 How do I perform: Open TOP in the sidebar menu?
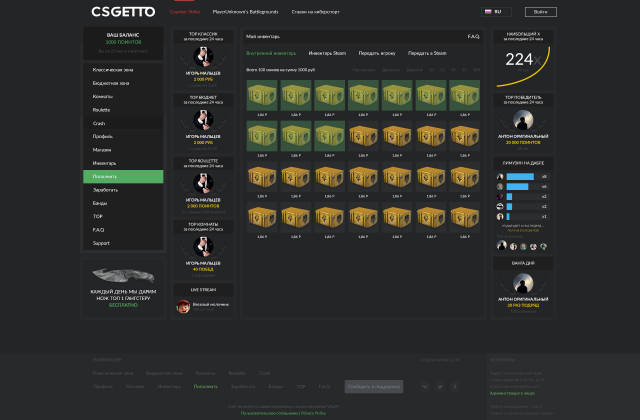[x=123, y=216]
